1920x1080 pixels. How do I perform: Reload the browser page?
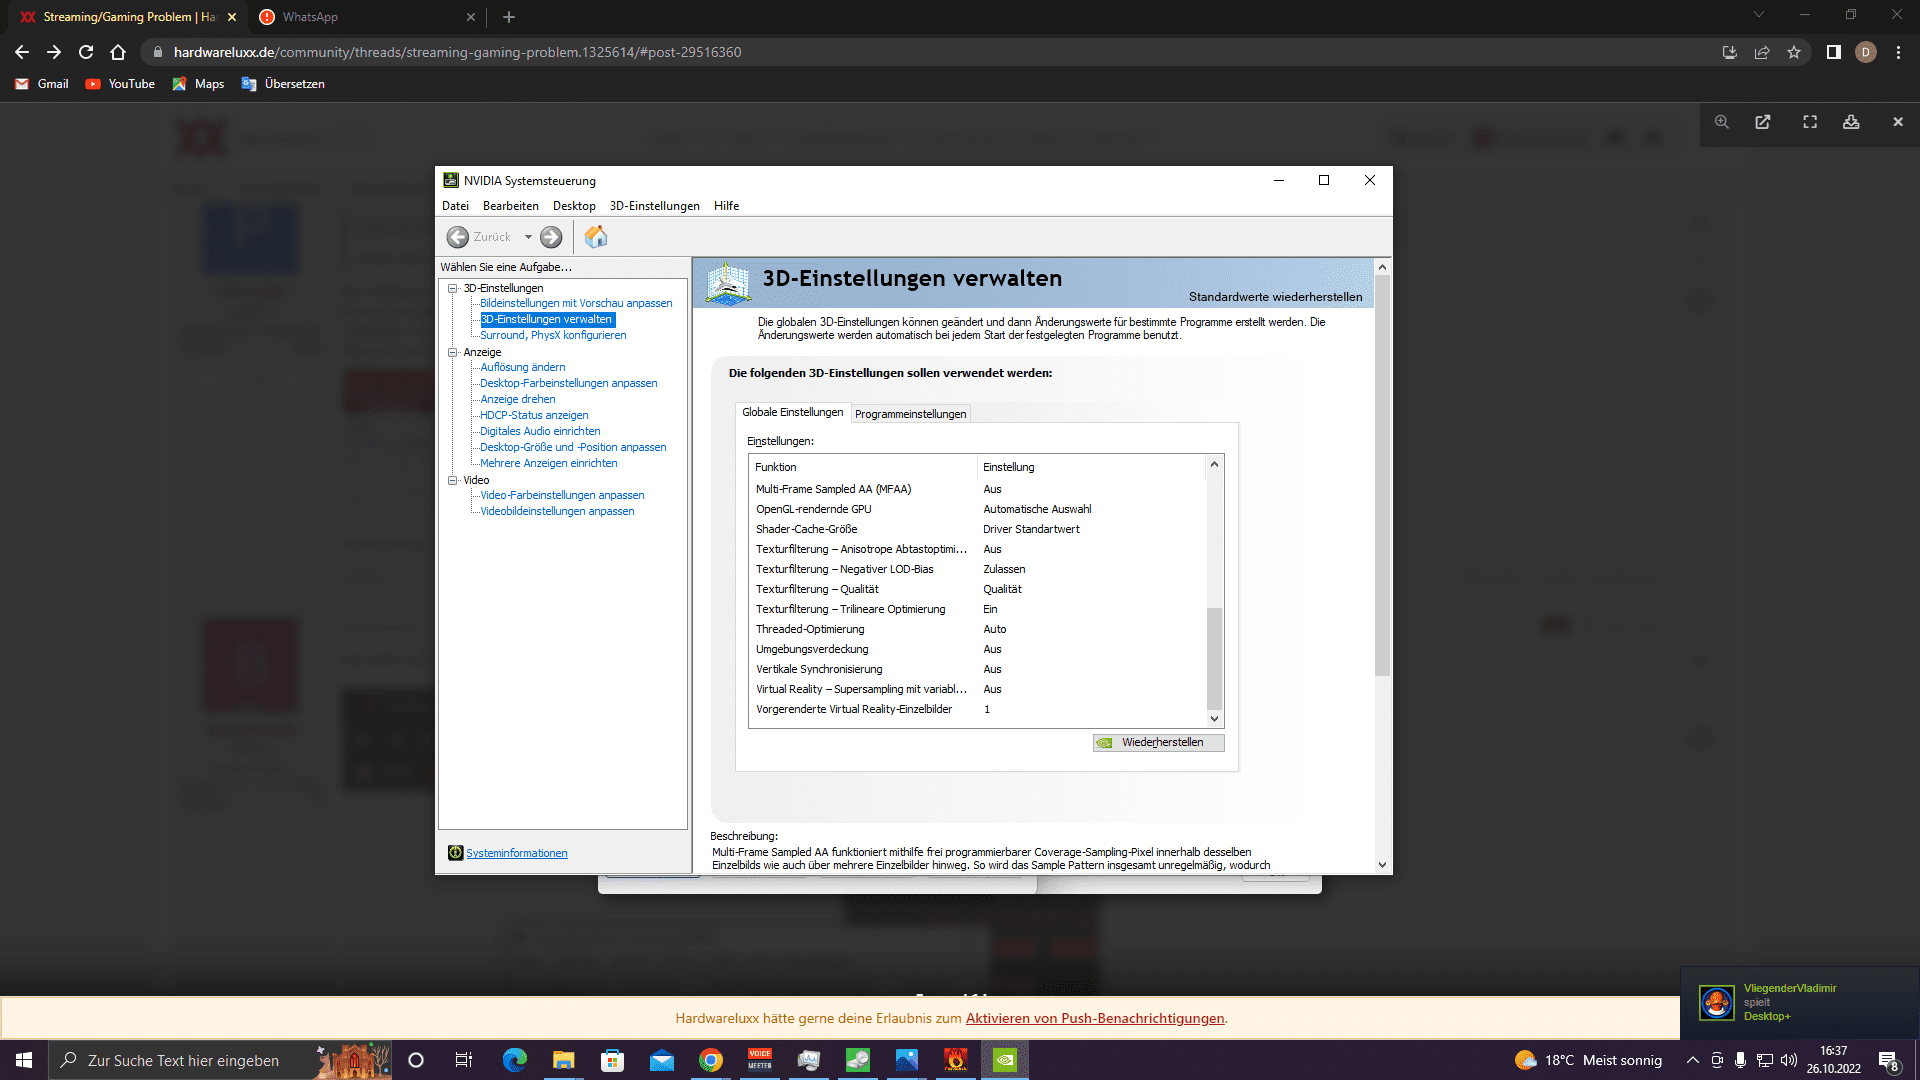coord(86,52)
